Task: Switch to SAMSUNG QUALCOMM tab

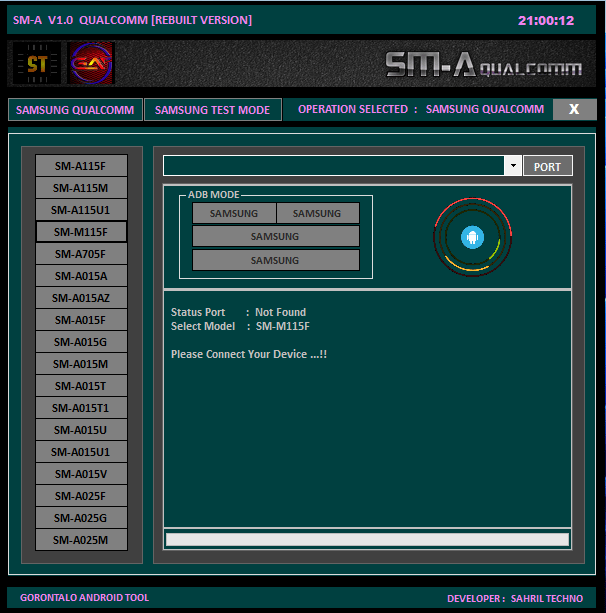Action: click(x=75, y=110)
